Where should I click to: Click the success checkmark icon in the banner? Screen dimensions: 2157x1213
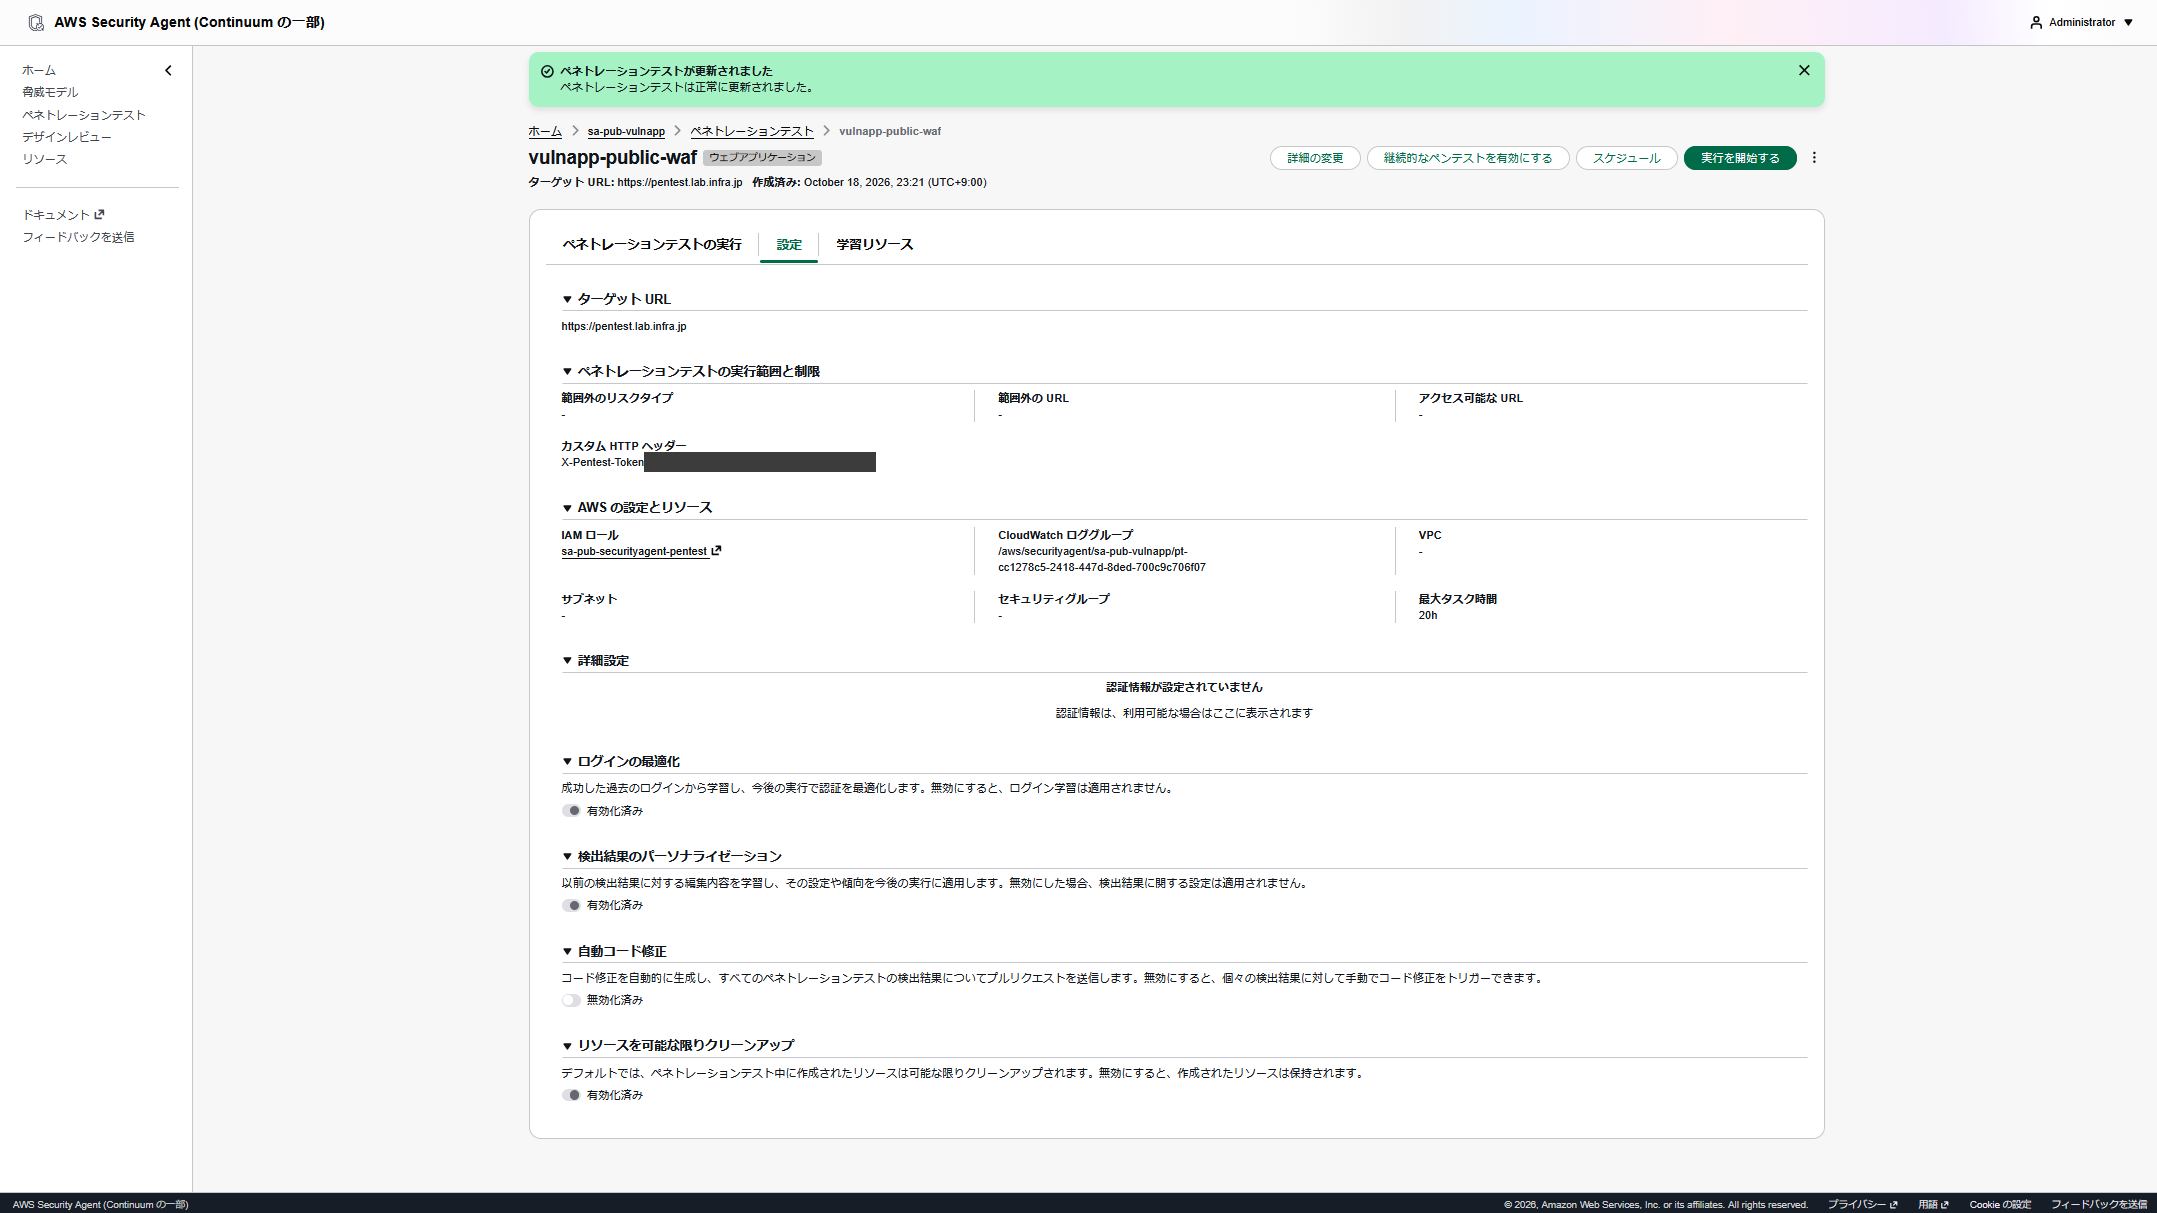click(x=547, y=71)
